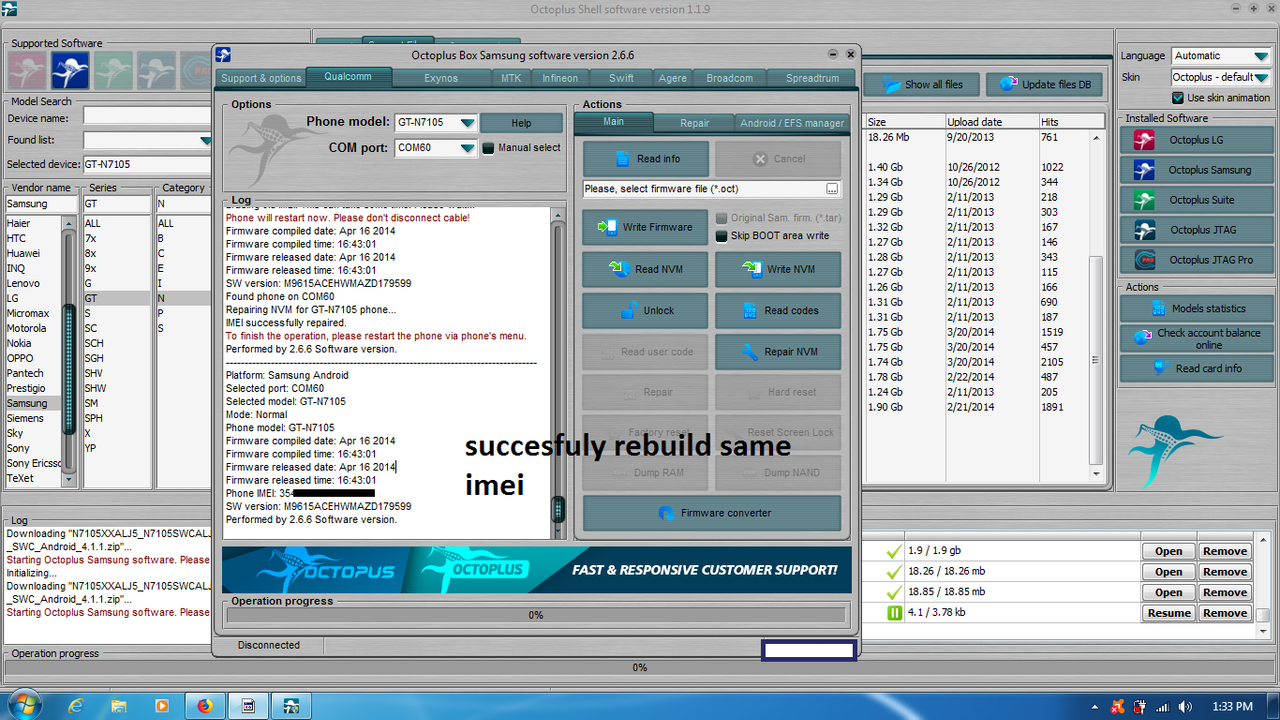This screenshot has height=720, width=1280.
Task: Select the pink LG icon under Supported Software
Action: coord(25,70)
